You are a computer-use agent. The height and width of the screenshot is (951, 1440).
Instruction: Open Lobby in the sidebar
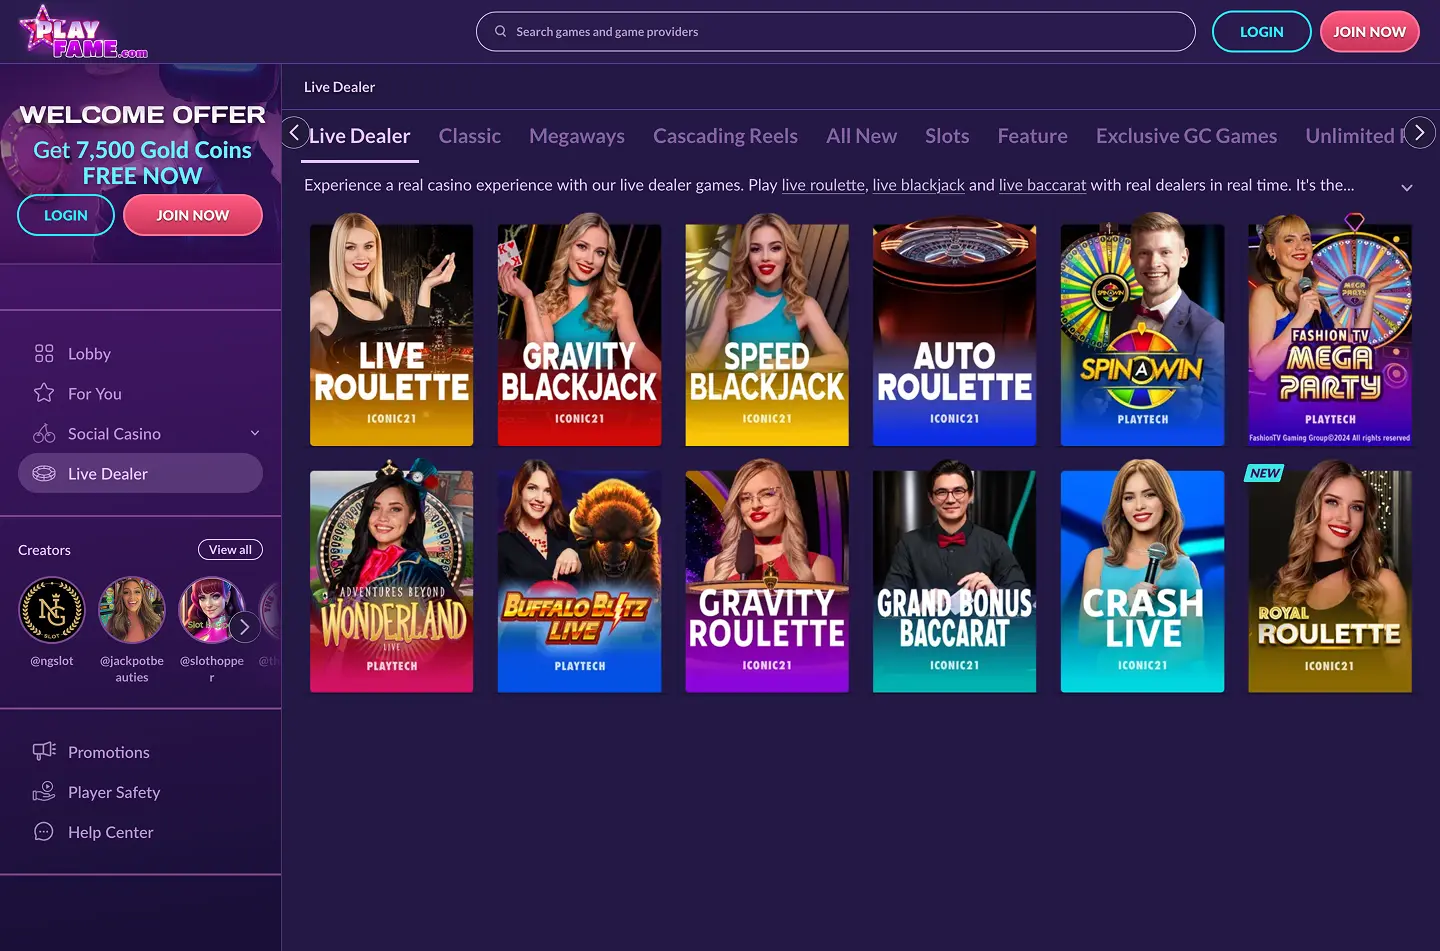[140, 353]
